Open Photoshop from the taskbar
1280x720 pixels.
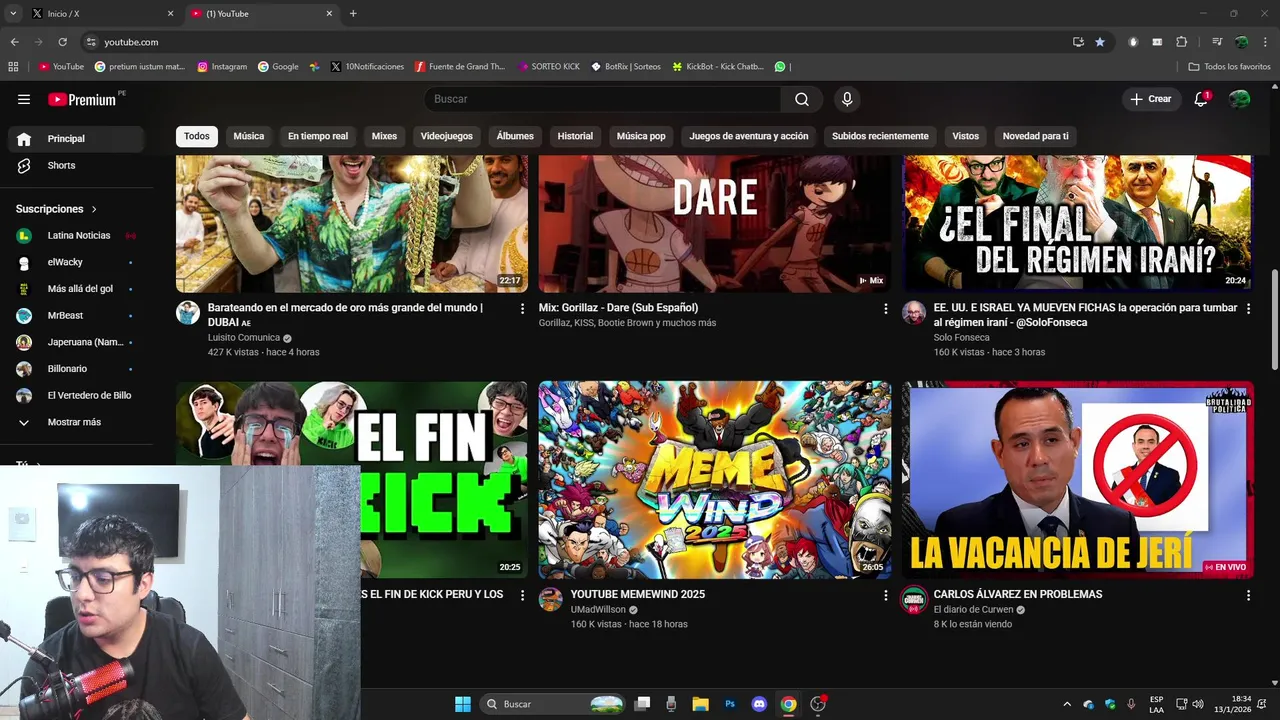[x=730, y=704]
